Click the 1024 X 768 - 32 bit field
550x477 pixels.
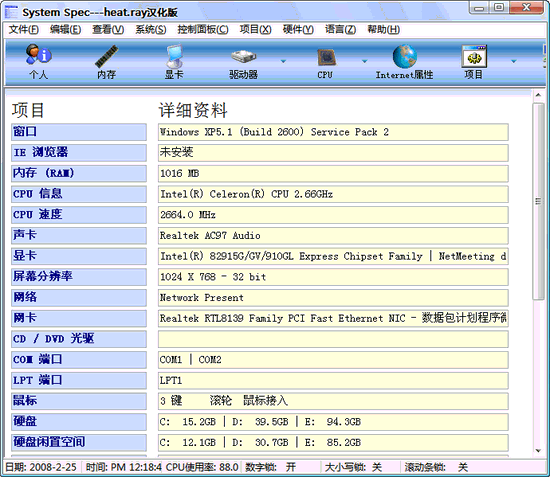click(x=333, y=277)
